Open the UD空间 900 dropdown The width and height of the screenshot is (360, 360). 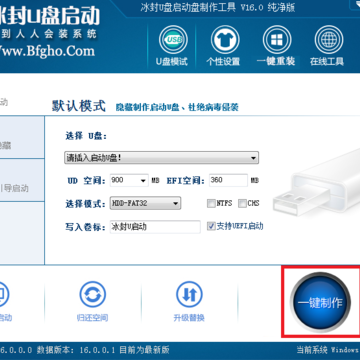click(x=129, y=181)
